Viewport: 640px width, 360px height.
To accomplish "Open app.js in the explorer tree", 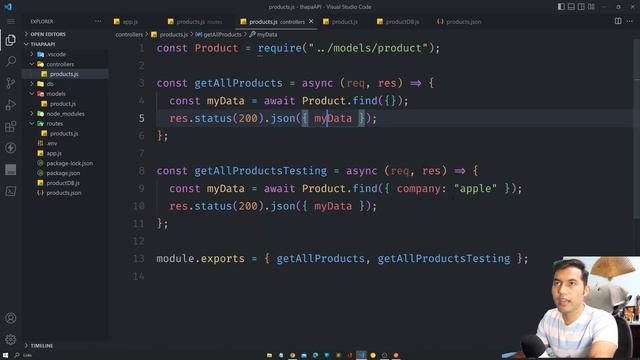I will pyautogui.click(x=53, y=153).
